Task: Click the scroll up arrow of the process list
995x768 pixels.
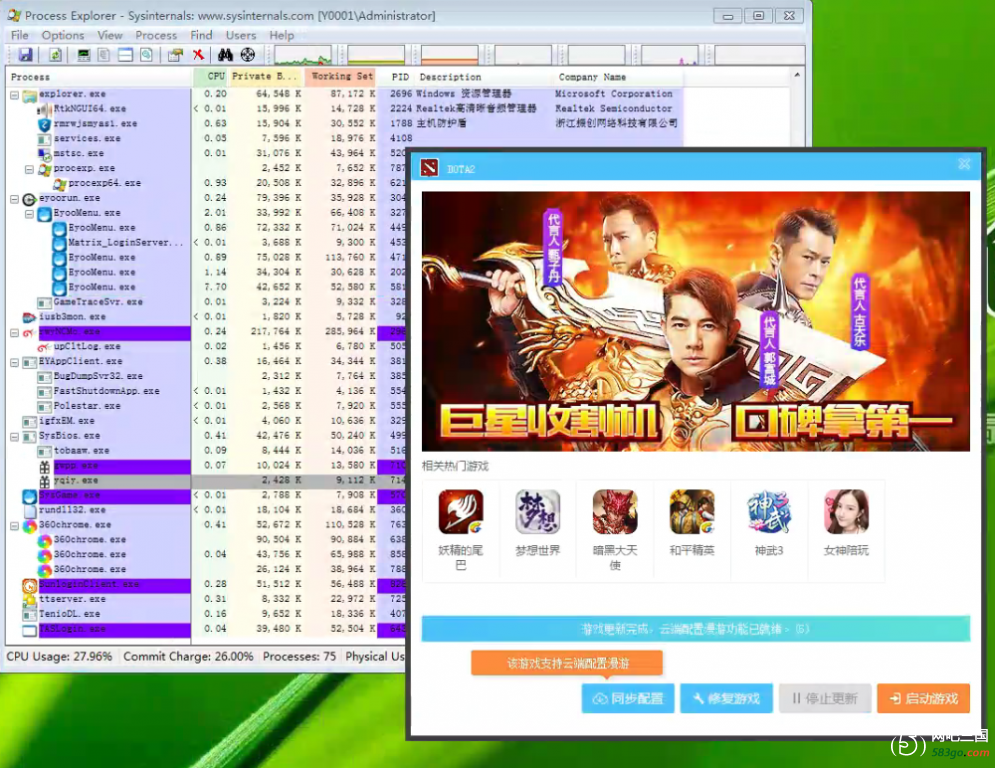Action: click(796, 76)
